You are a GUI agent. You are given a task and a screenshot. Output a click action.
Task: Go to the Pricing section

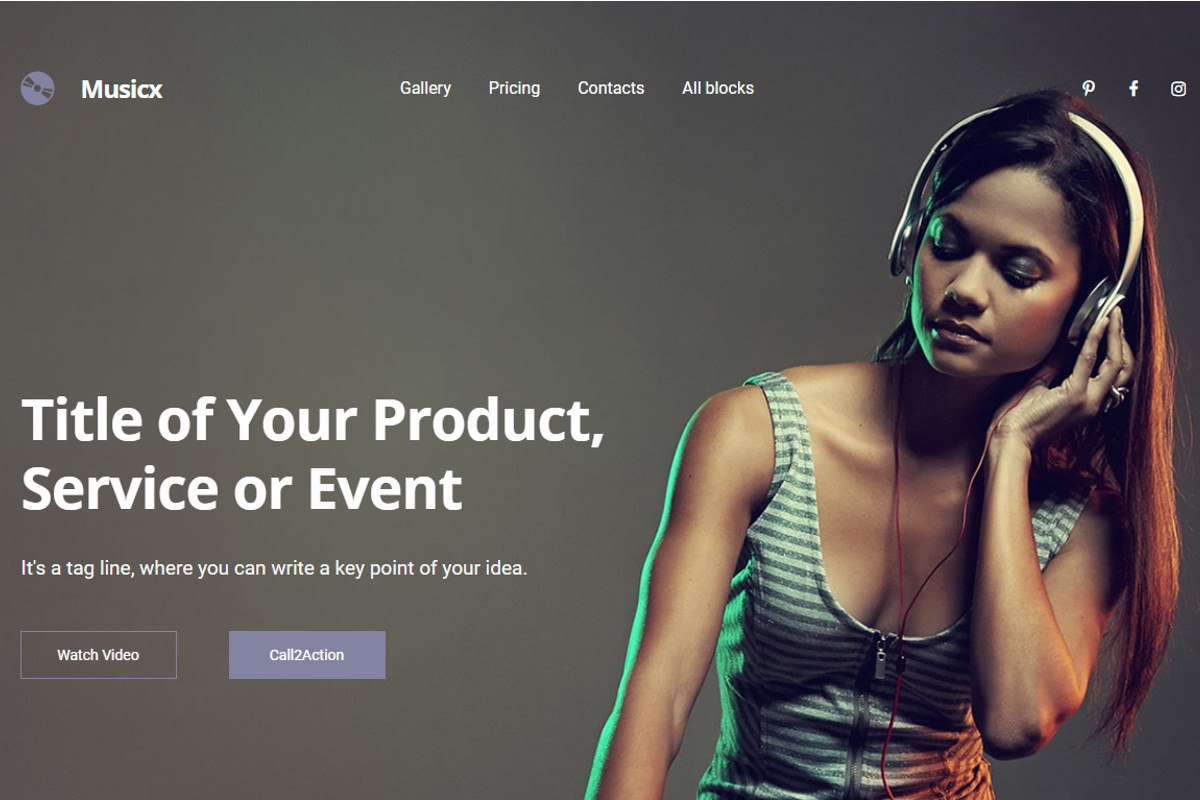[514, 88]
